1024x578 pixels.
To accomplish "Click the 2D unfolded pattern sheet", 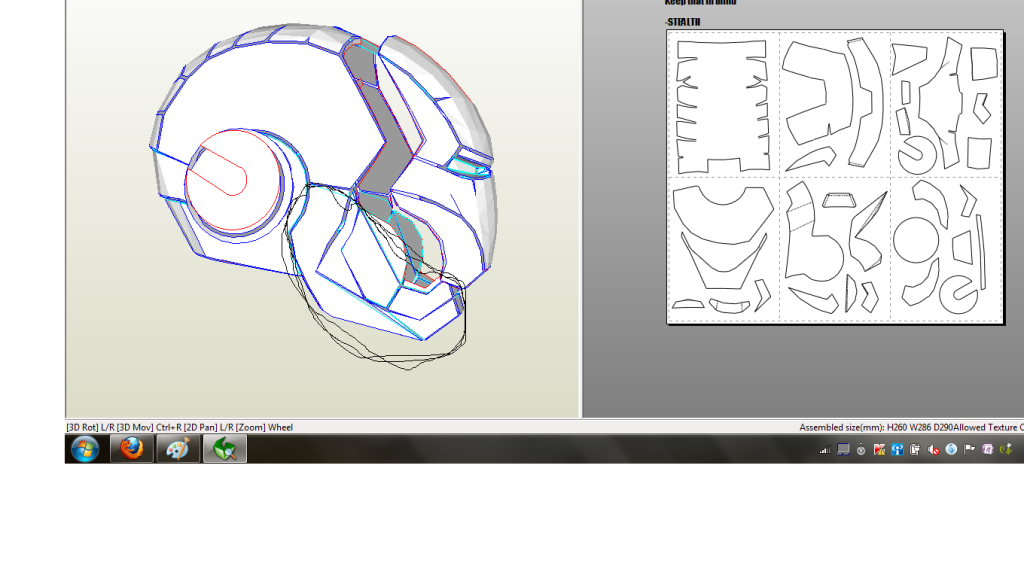I will coord(835,177).
